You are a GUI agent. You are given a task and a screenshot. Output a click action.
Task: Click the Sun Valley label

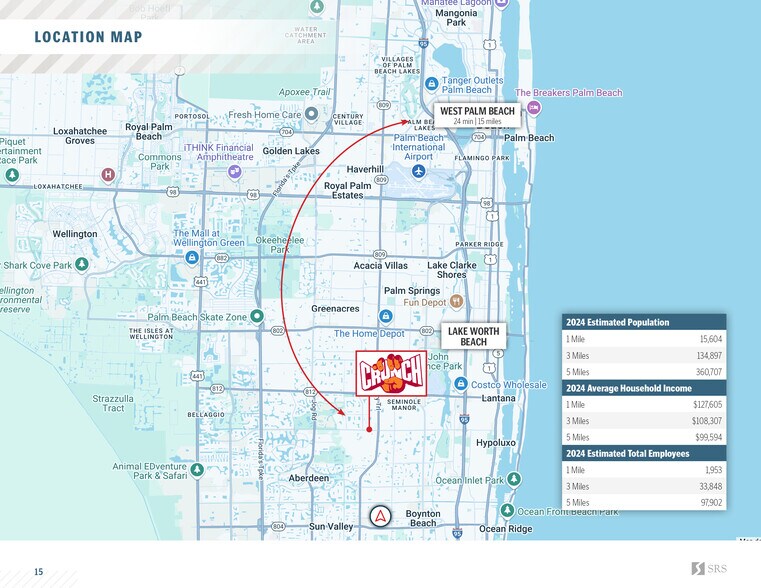[x=331, y=527]
